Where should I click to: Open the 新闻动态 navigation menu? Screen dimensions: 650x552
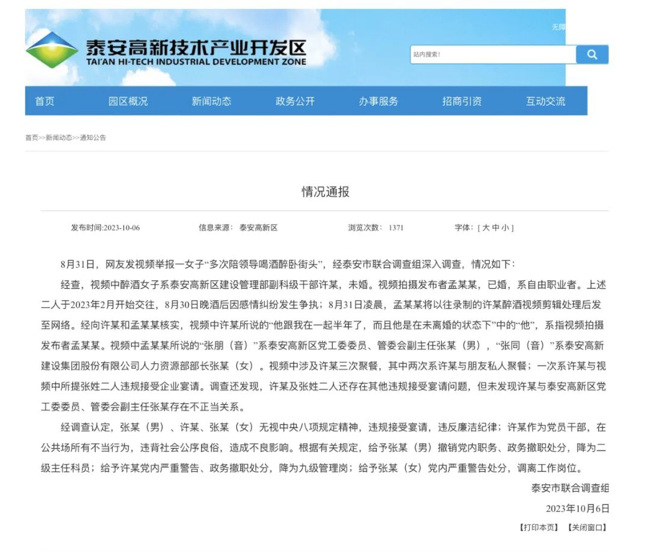(x=211, y=101)
